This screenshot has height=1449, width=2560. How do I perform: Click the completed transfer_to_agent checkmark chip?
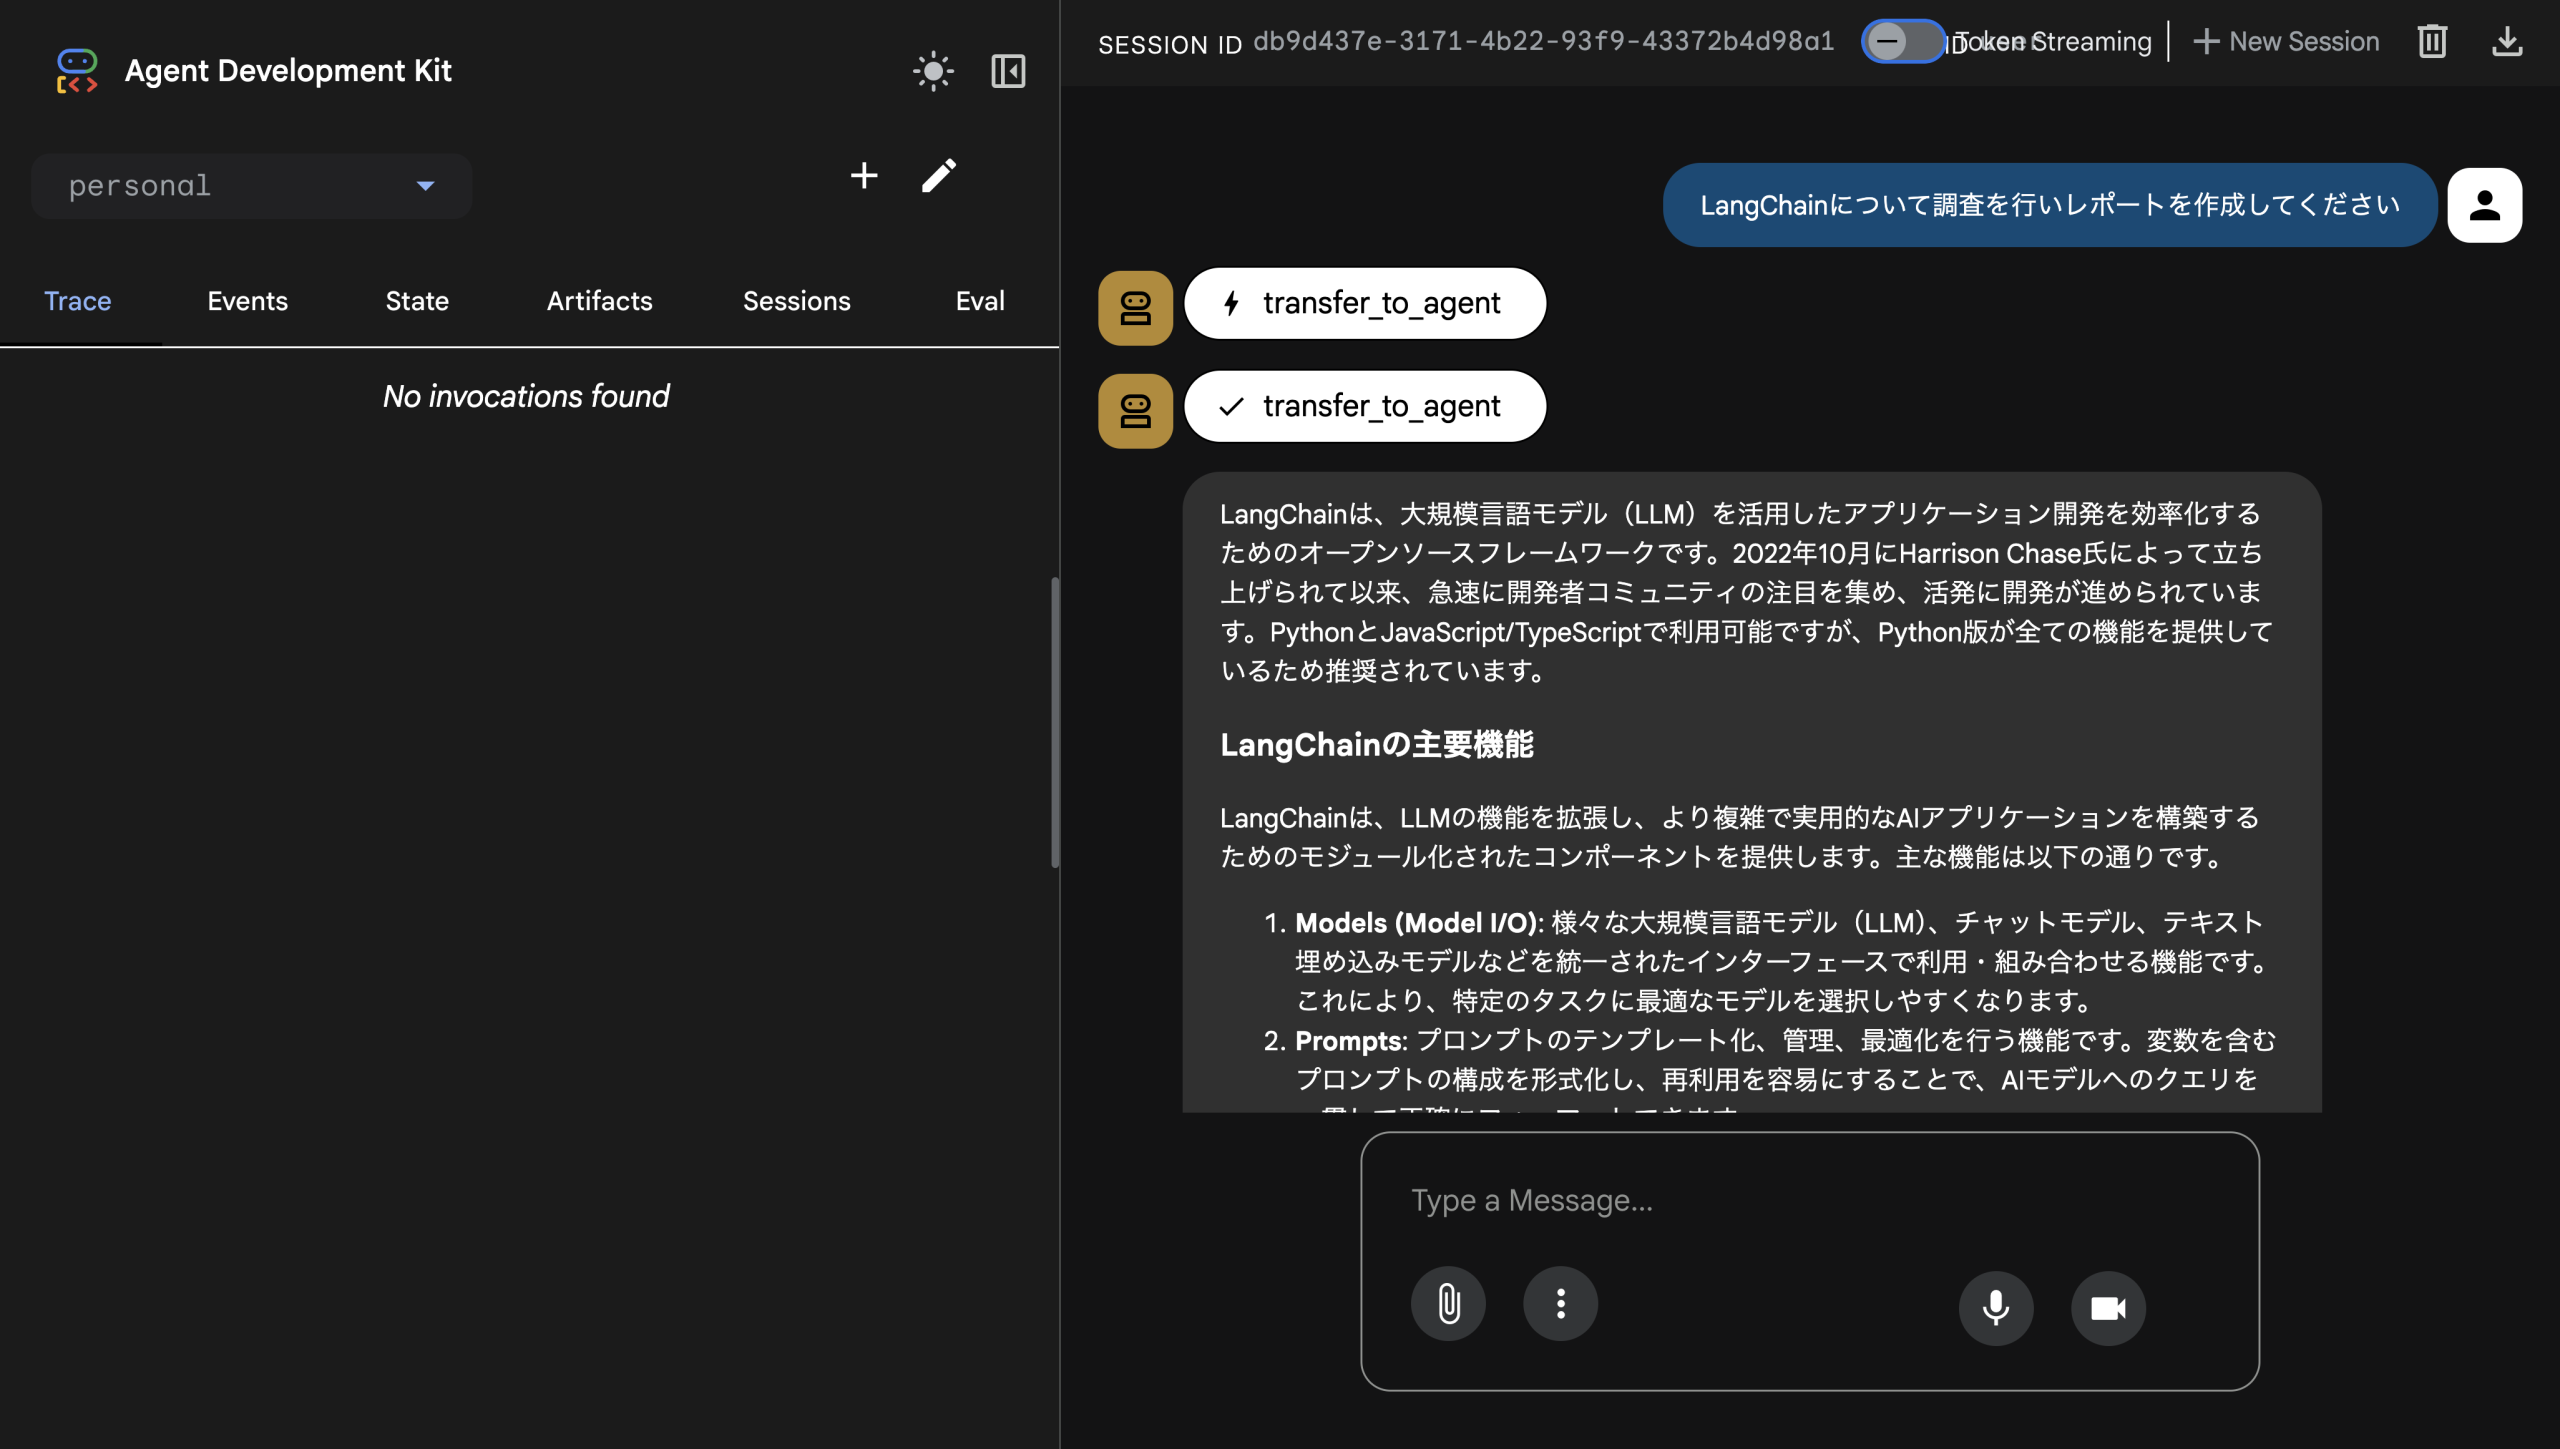(1364, 406)
